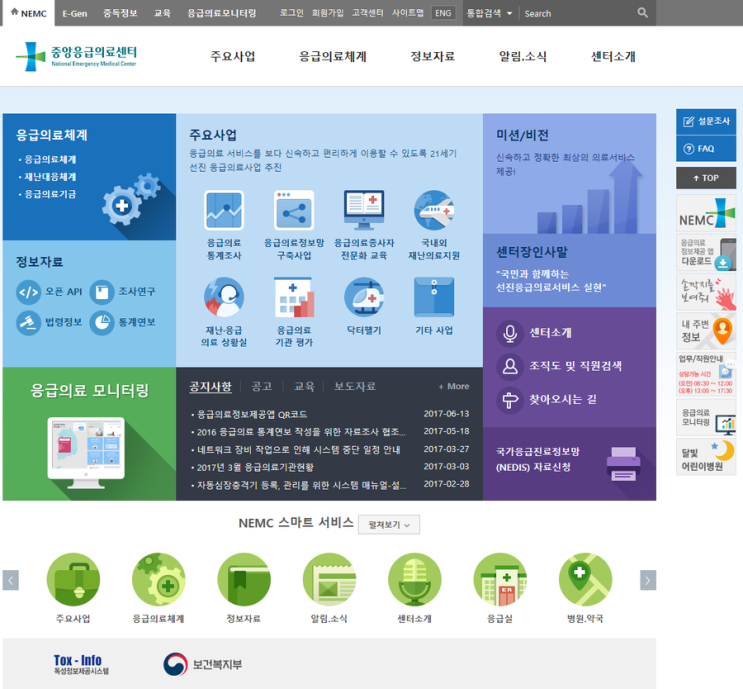This screenshot has height=689, width=743.
Task: Open notice 응급의료정보제공앱 QR코드
Action: pyautogui.click(x=252, y=415)
